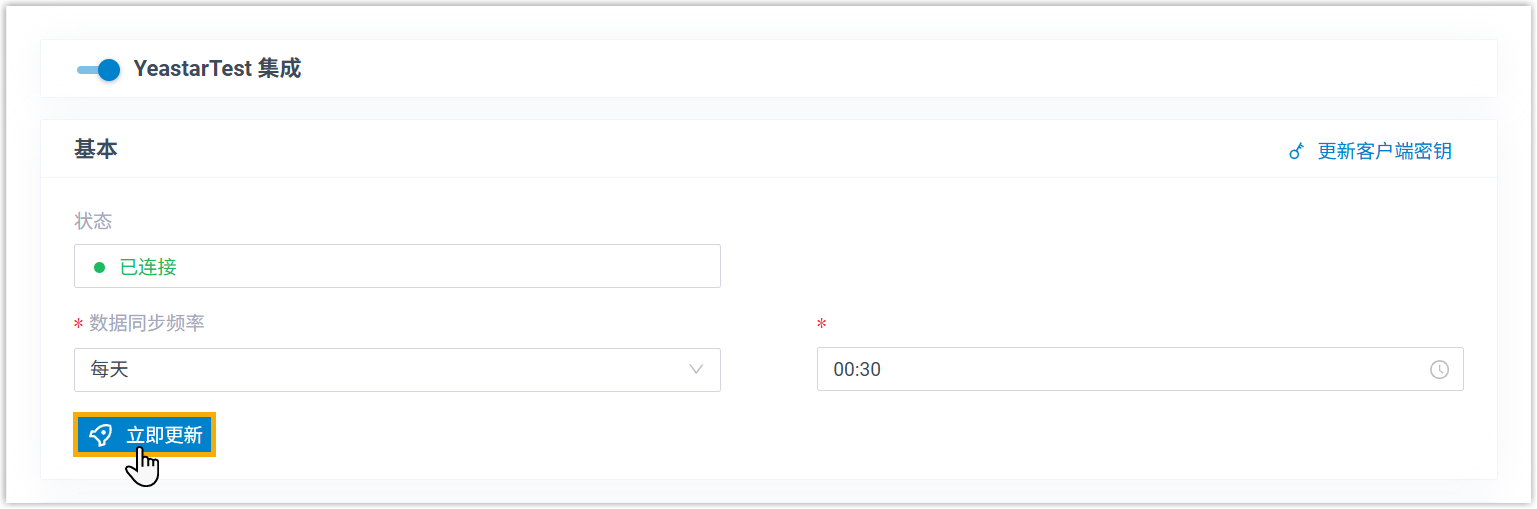Click the YeastarTest 集成 title text
The image size is (1537, 509).
click(x=217, y=69)
